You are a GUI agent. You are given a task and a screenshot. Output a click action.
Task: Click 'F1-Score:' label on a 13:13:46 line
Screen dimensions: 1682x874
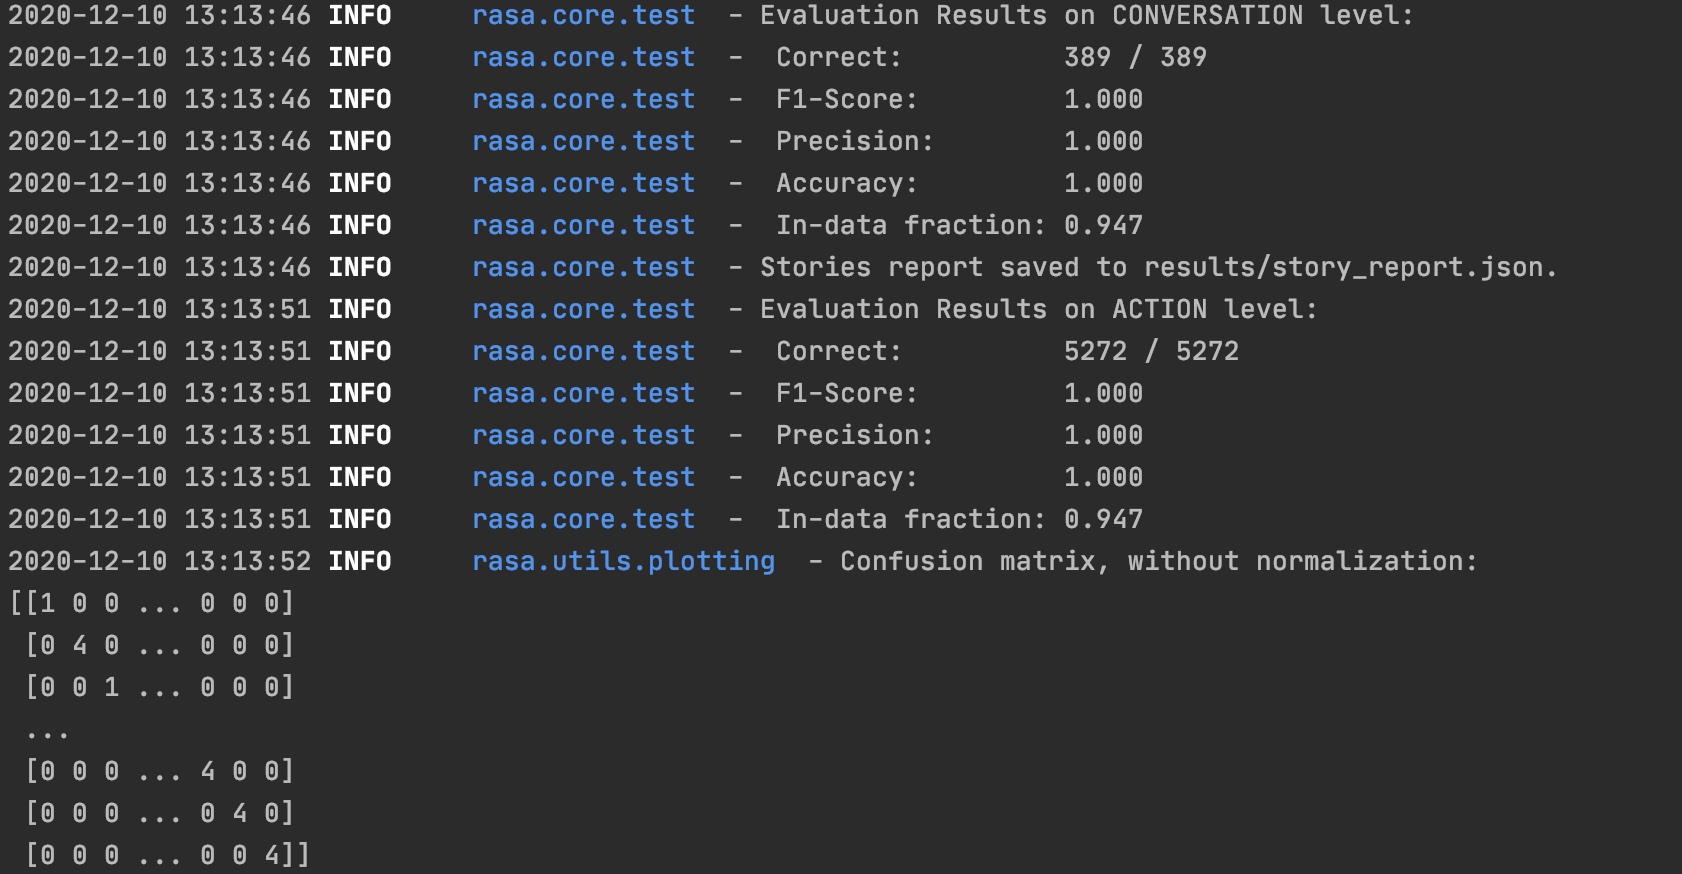coord(847,99)
